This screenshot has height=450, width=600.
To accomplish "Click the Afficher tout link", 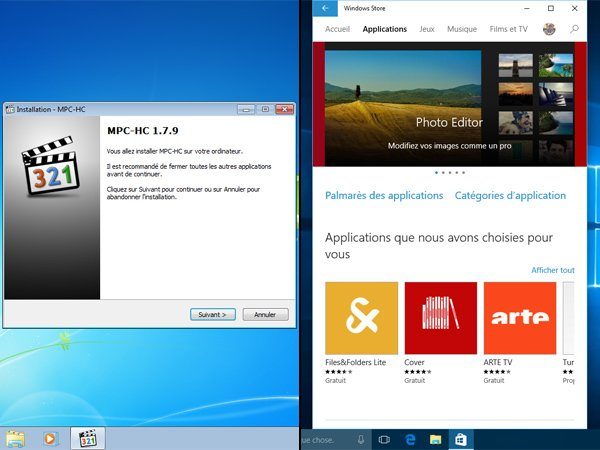I will point(553,270).
